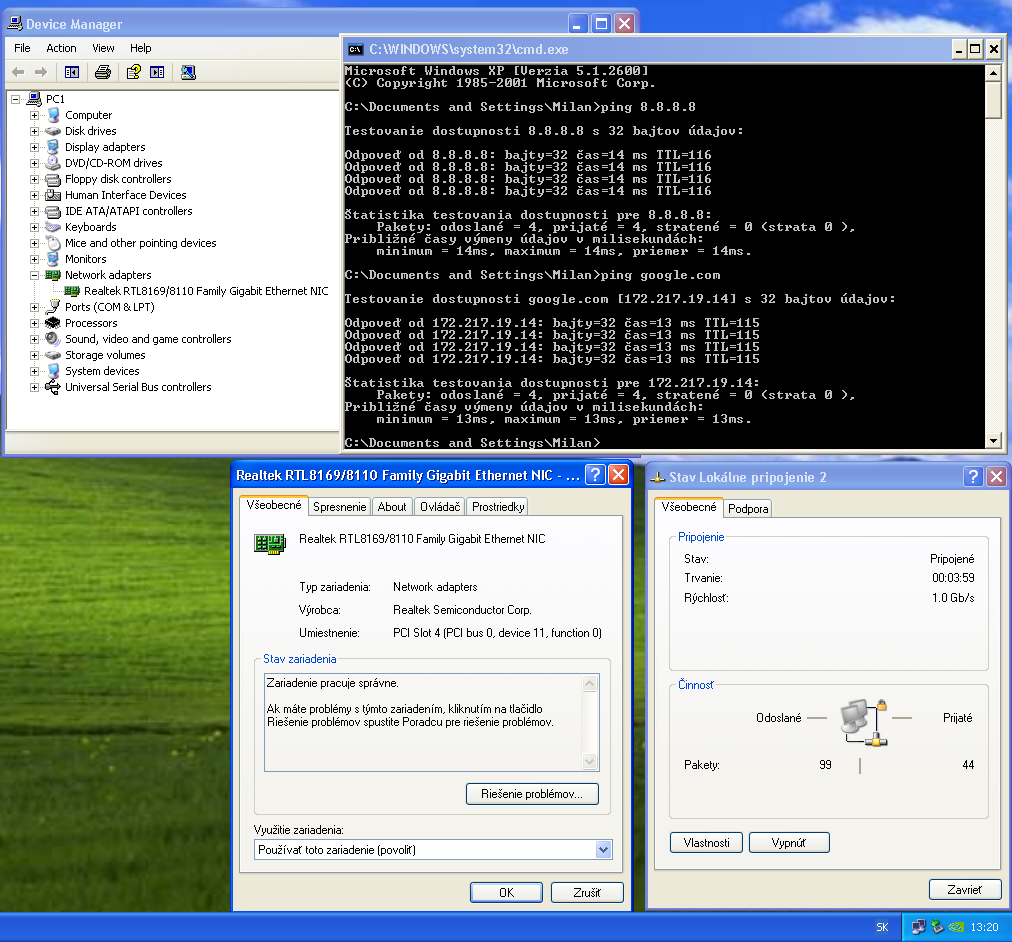Viewport: 1012px width, 942px height.
Task: Click the cmd window scroll-up arrow
Action: tap(993, 73)
